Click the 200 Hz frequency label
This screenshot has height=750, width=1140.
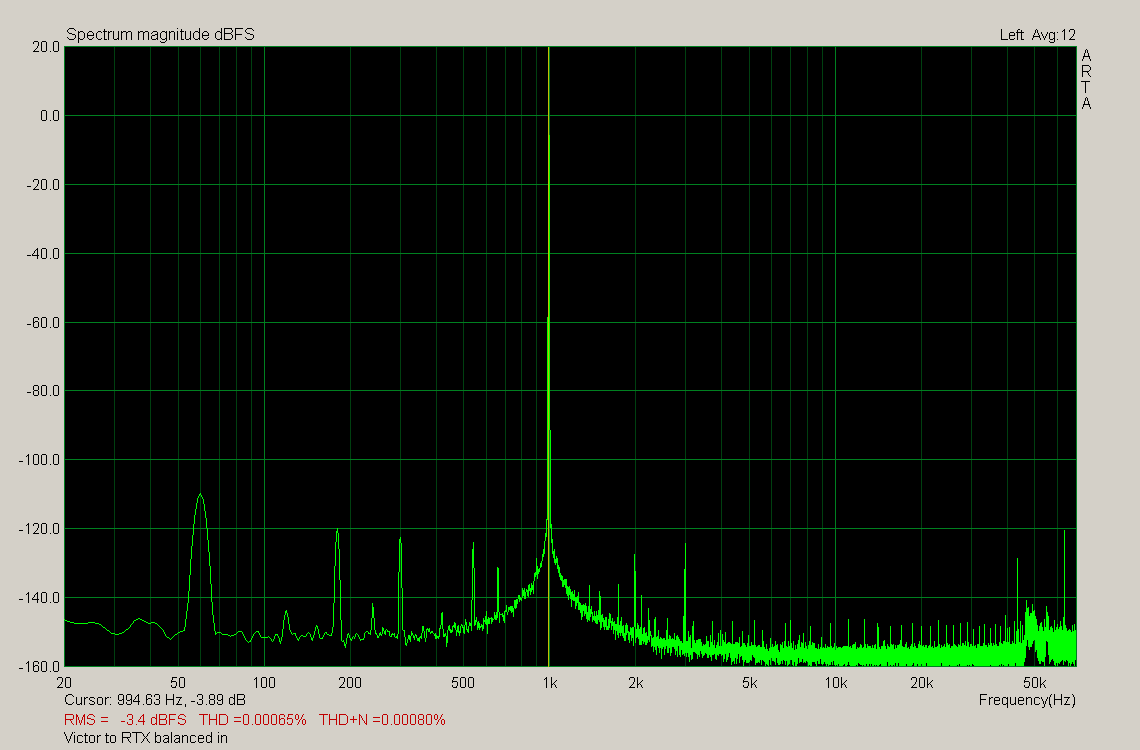click(350, 682)
